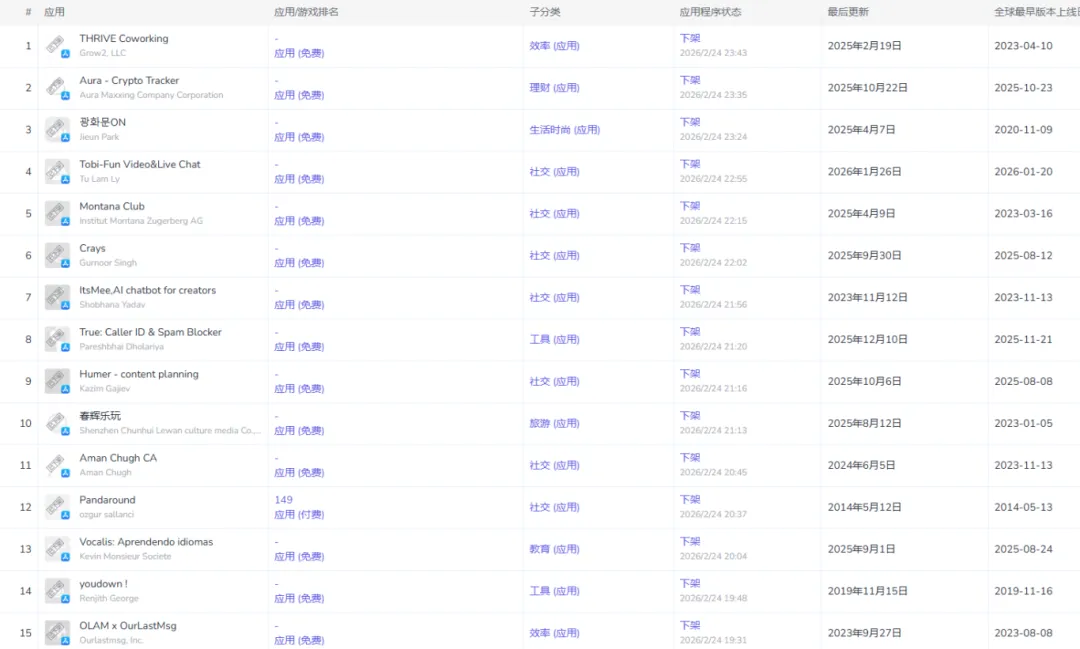Open the ItsMee AI chatbot app icon
Viewport: 1080px width, 649px height.
tap(57, 298)
